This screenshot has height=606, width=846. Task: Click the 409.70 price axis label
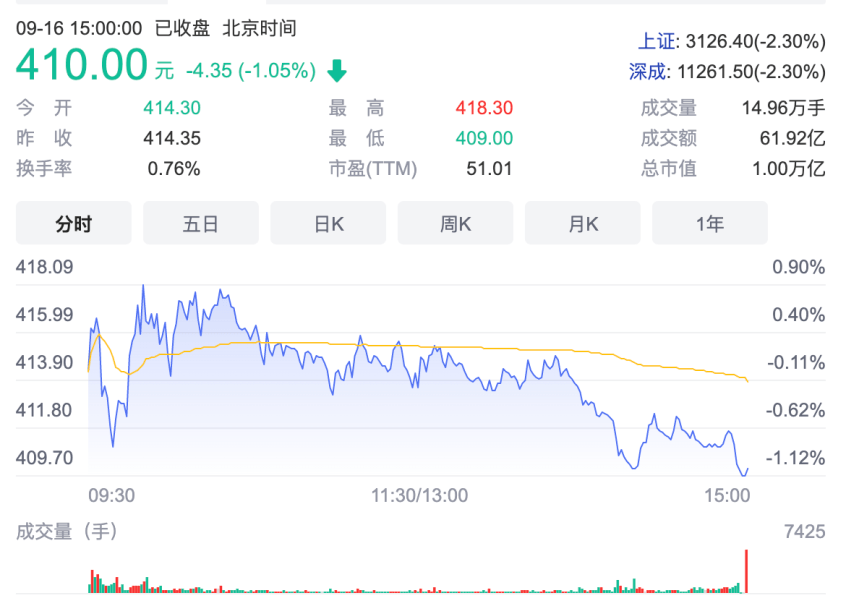click(44, 458)
